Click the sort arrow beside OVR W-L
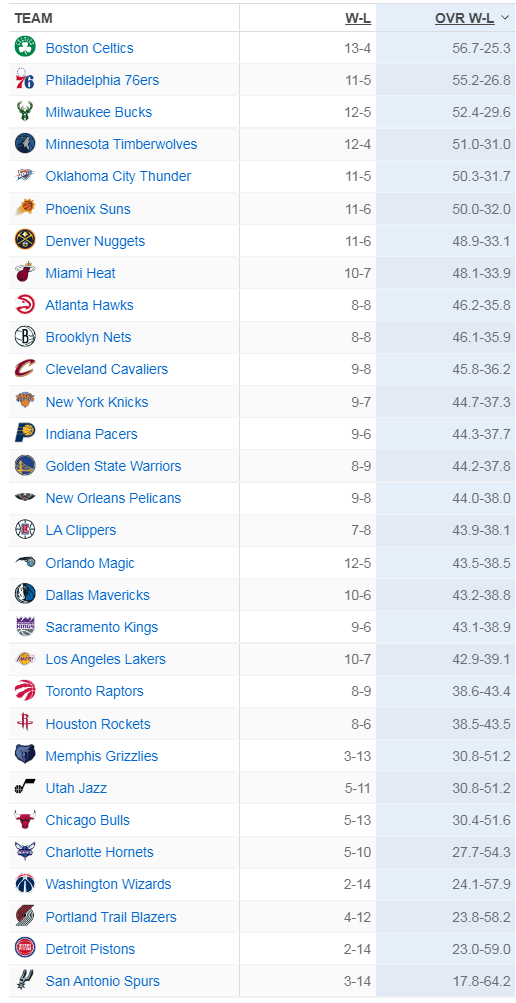This screenshot has width=516, height=1003. [x=504, y=19]
